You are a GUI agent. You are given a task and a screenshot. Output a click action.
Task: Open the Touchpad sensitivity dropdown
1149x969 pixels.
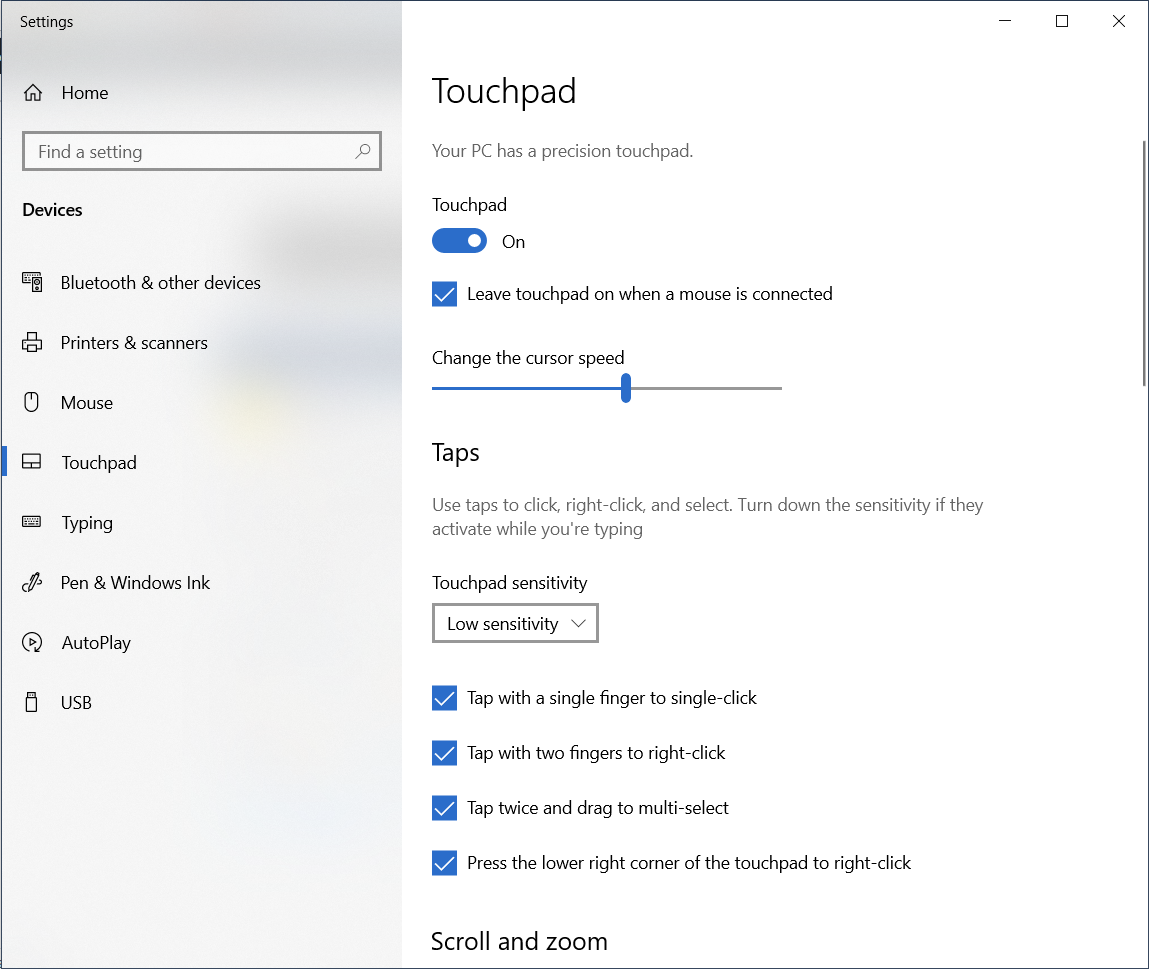click(515, 623)
